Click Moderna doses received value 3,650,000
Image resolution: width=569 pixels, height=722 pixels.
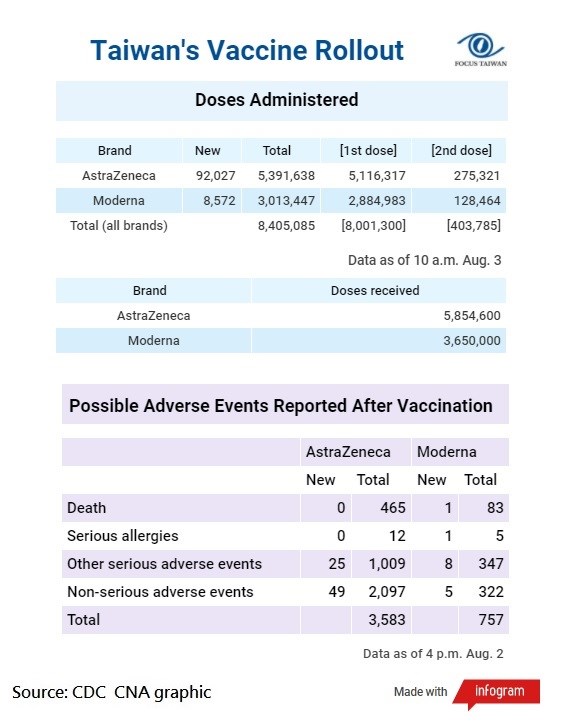(x=472, y=341)
